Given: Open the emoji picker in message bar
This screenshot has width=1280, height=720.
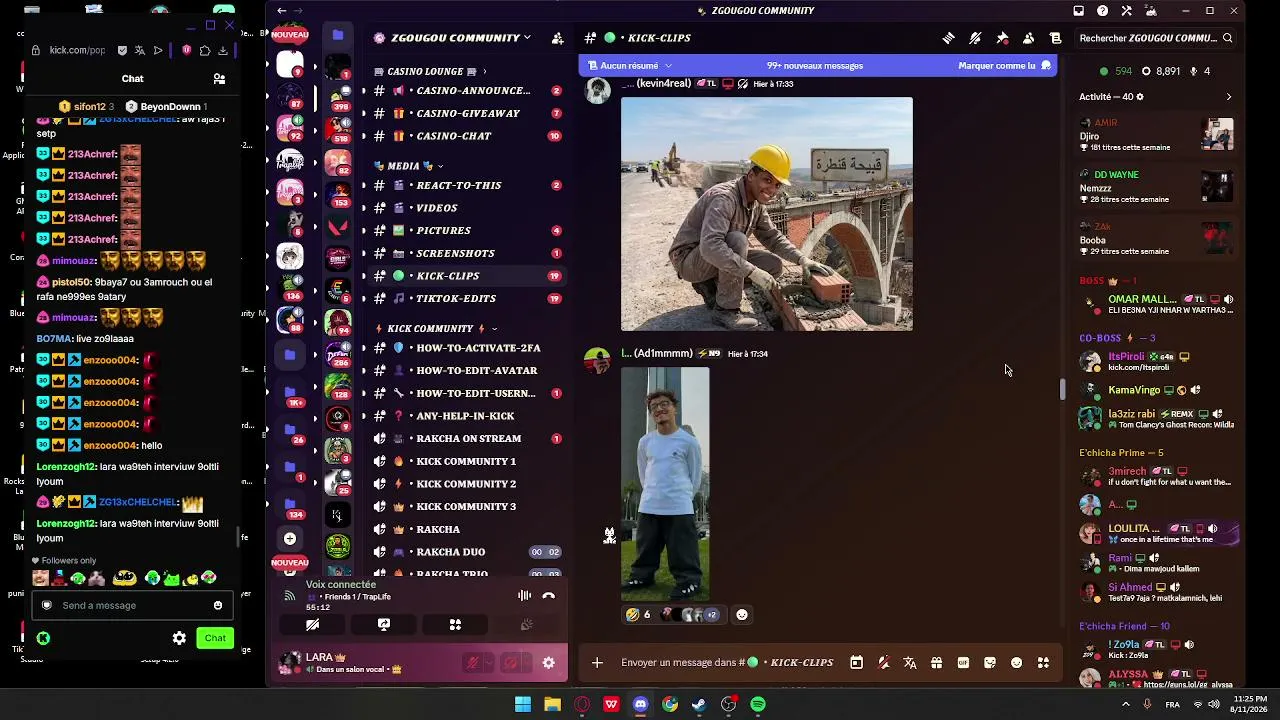Looking at the screenshot, I should [1016, 662].
